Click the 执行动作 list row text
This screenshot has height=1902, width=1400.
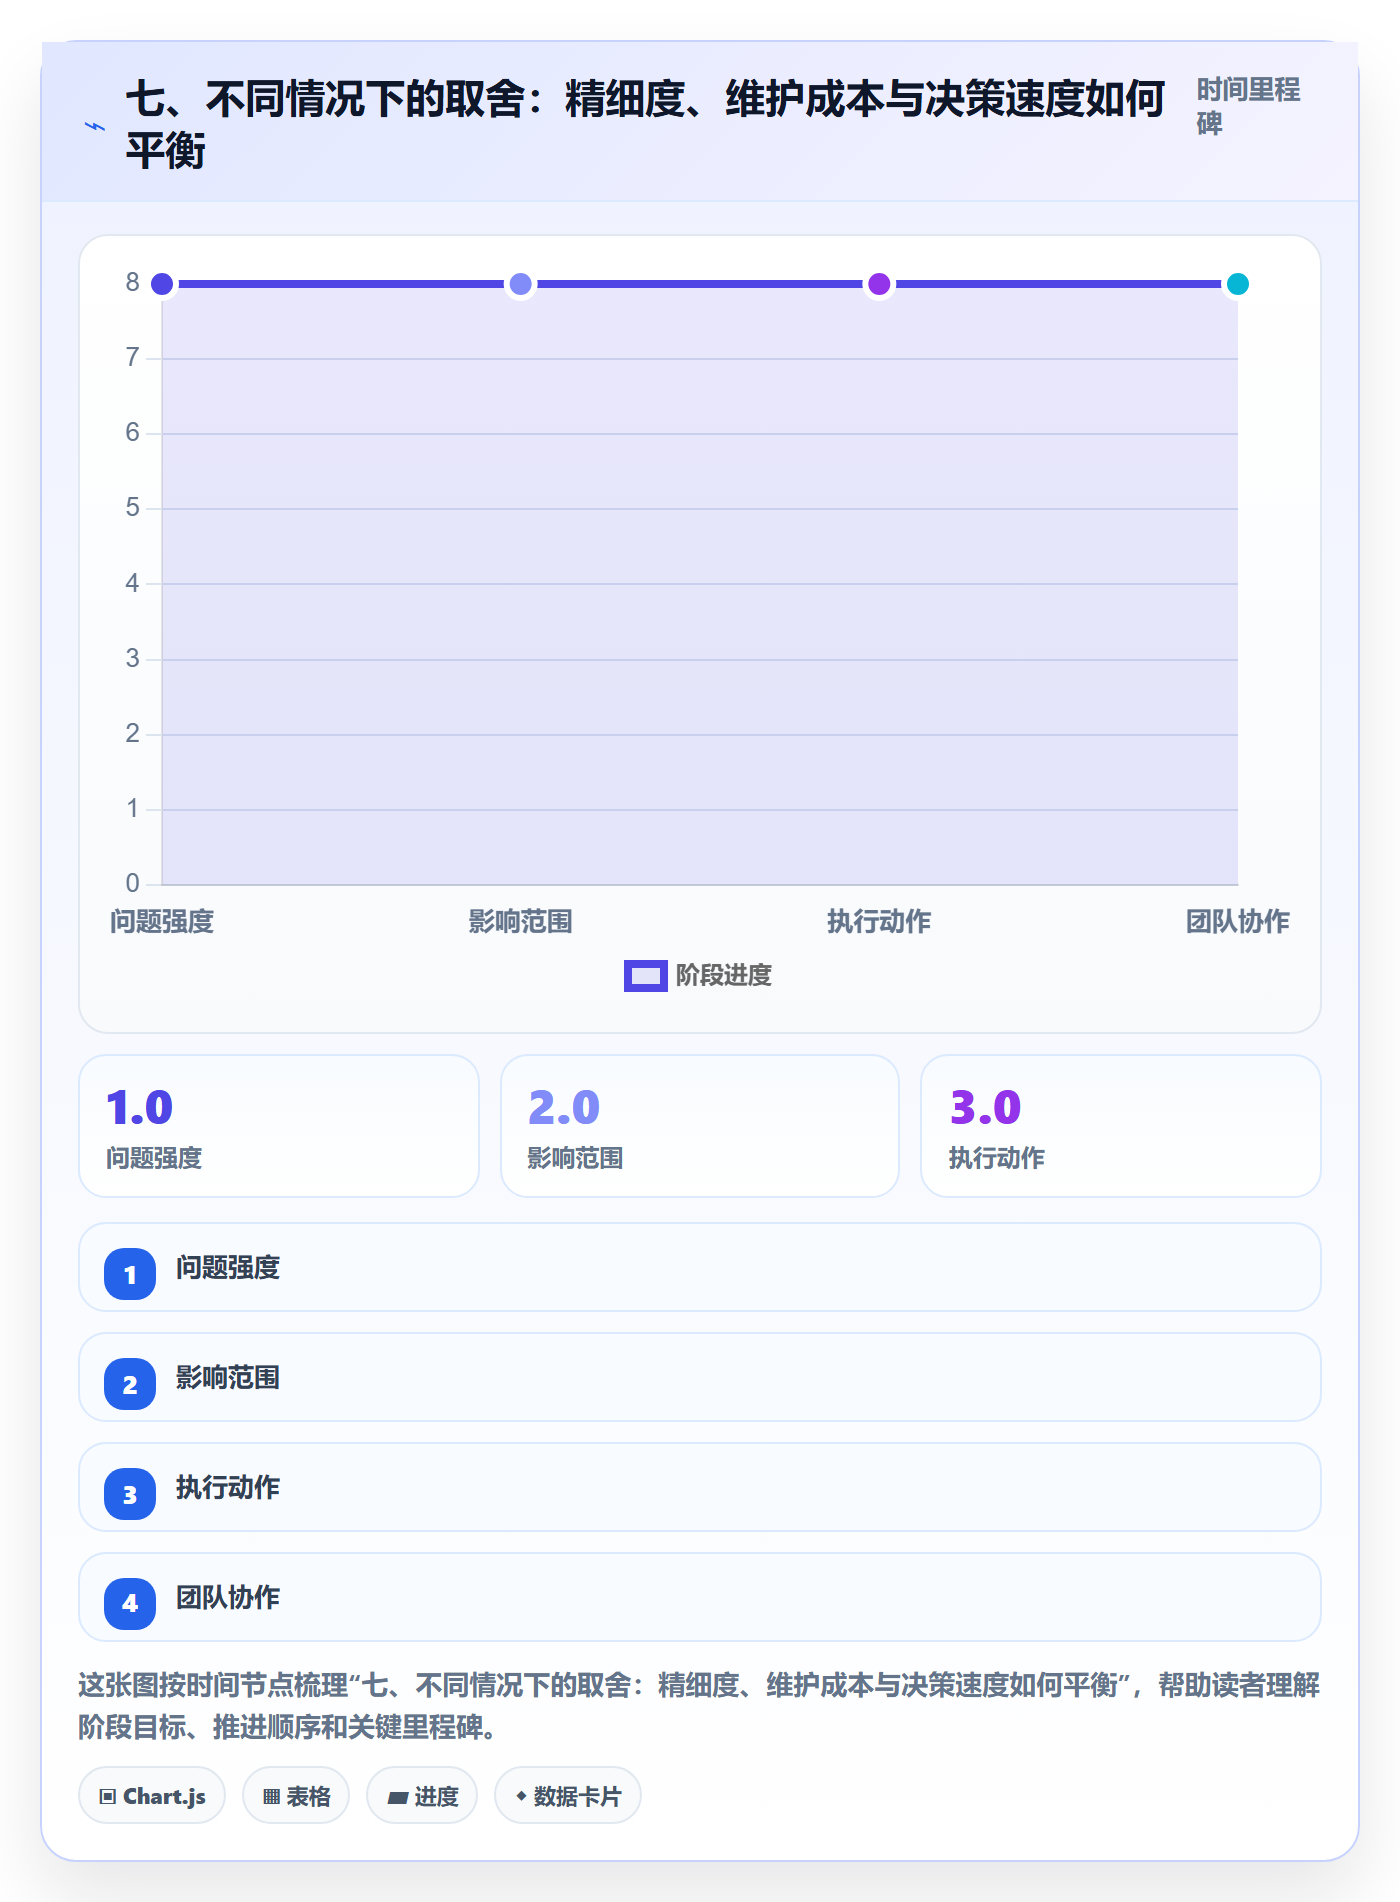(x=228, y=1488)
